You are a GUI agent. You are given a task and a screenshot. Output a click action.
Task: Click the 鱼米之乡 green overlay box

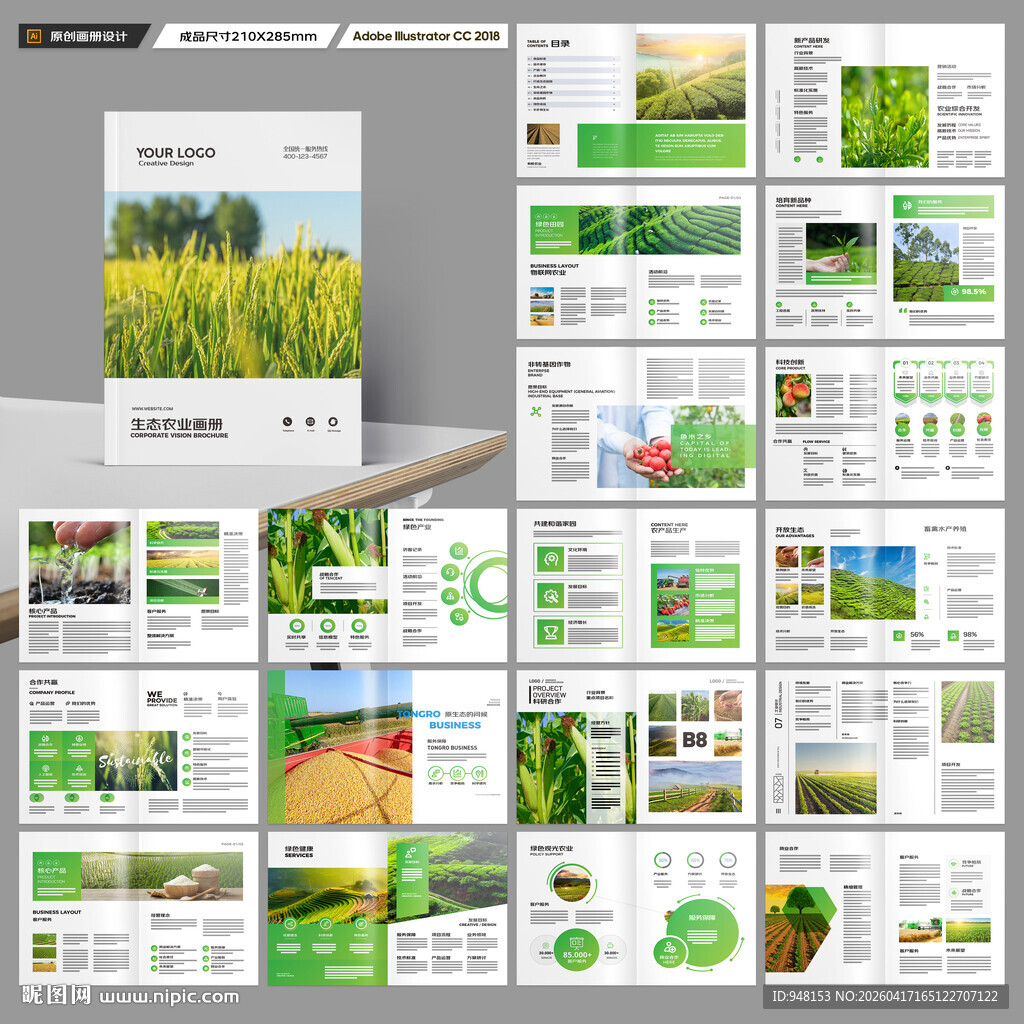click(x=713, y=446)
